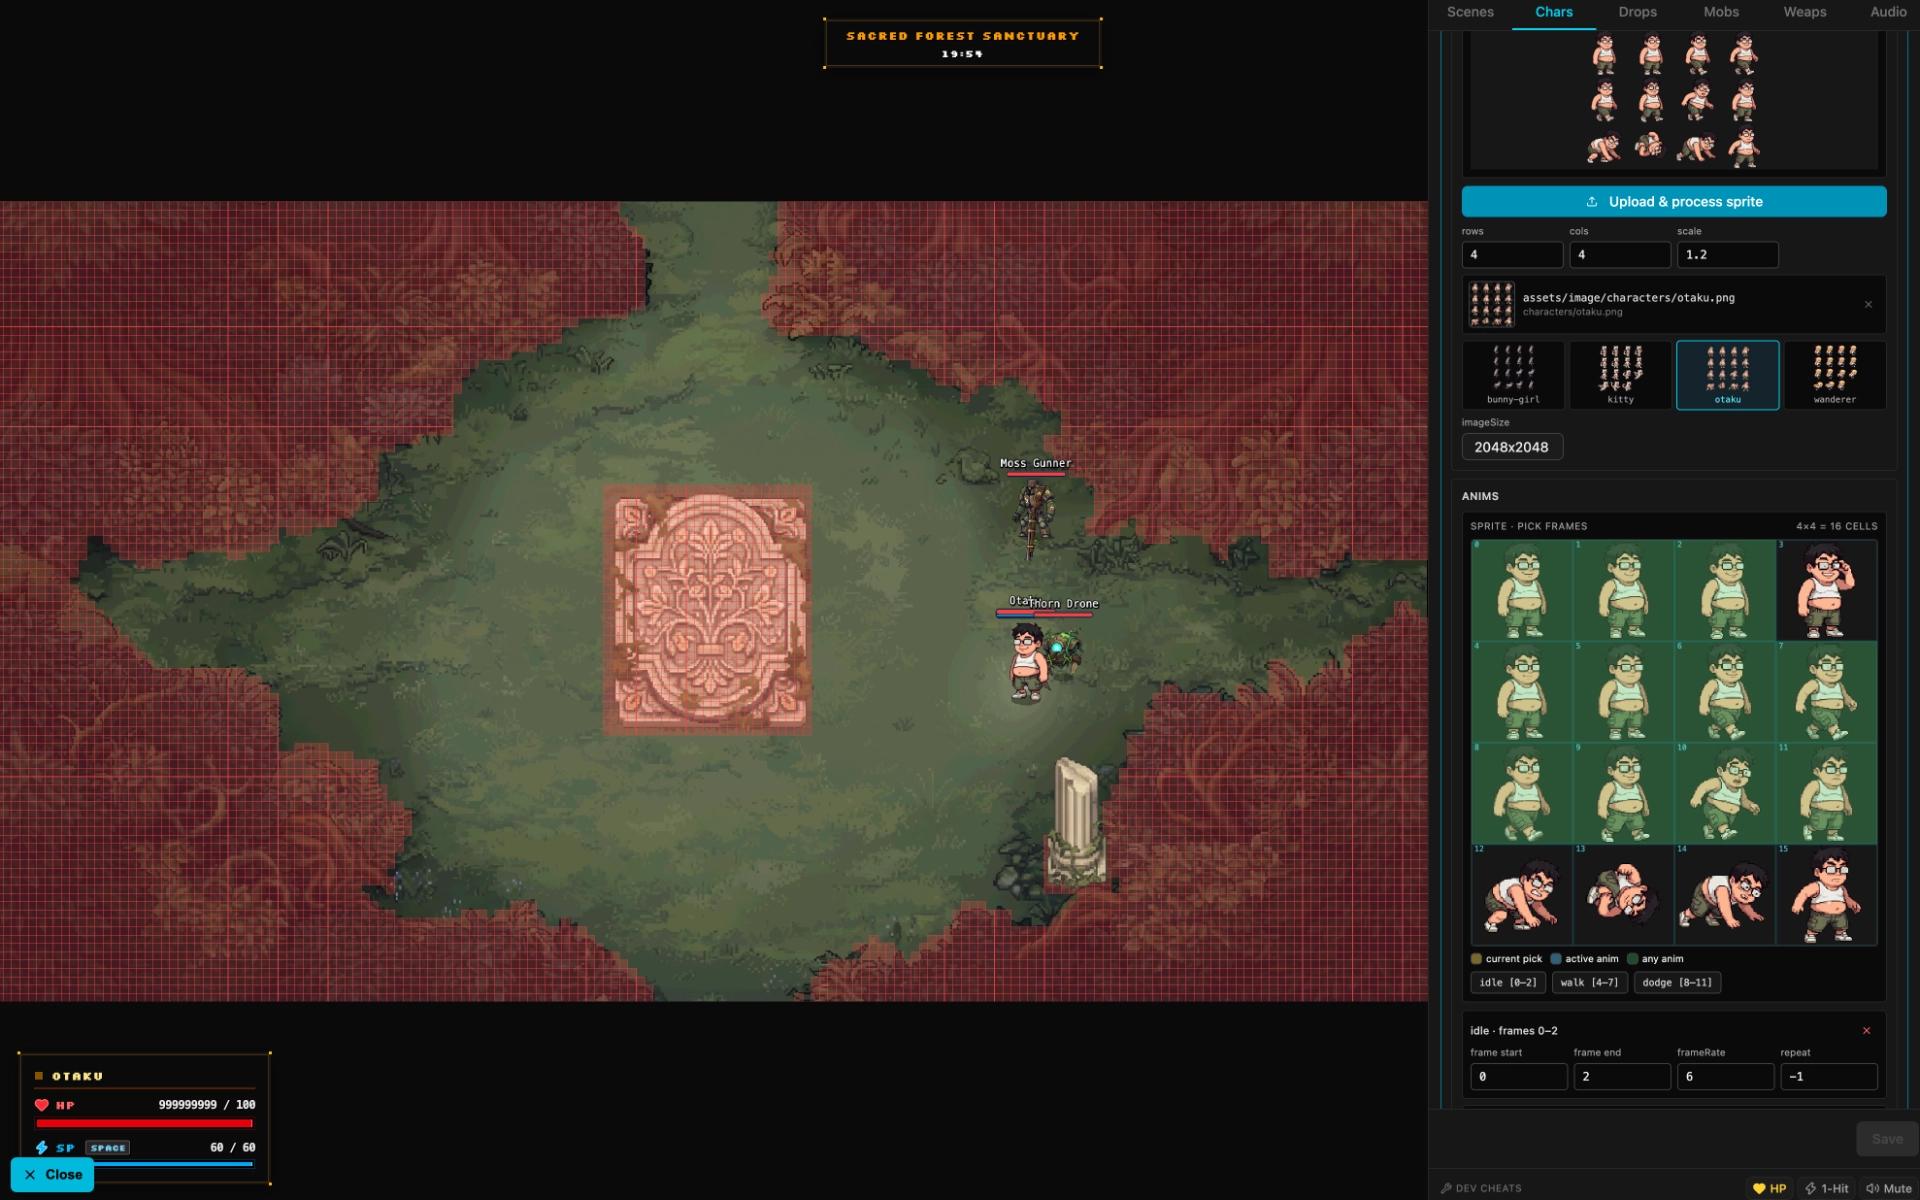Click Upload & process sprite button

(1674, 201)
